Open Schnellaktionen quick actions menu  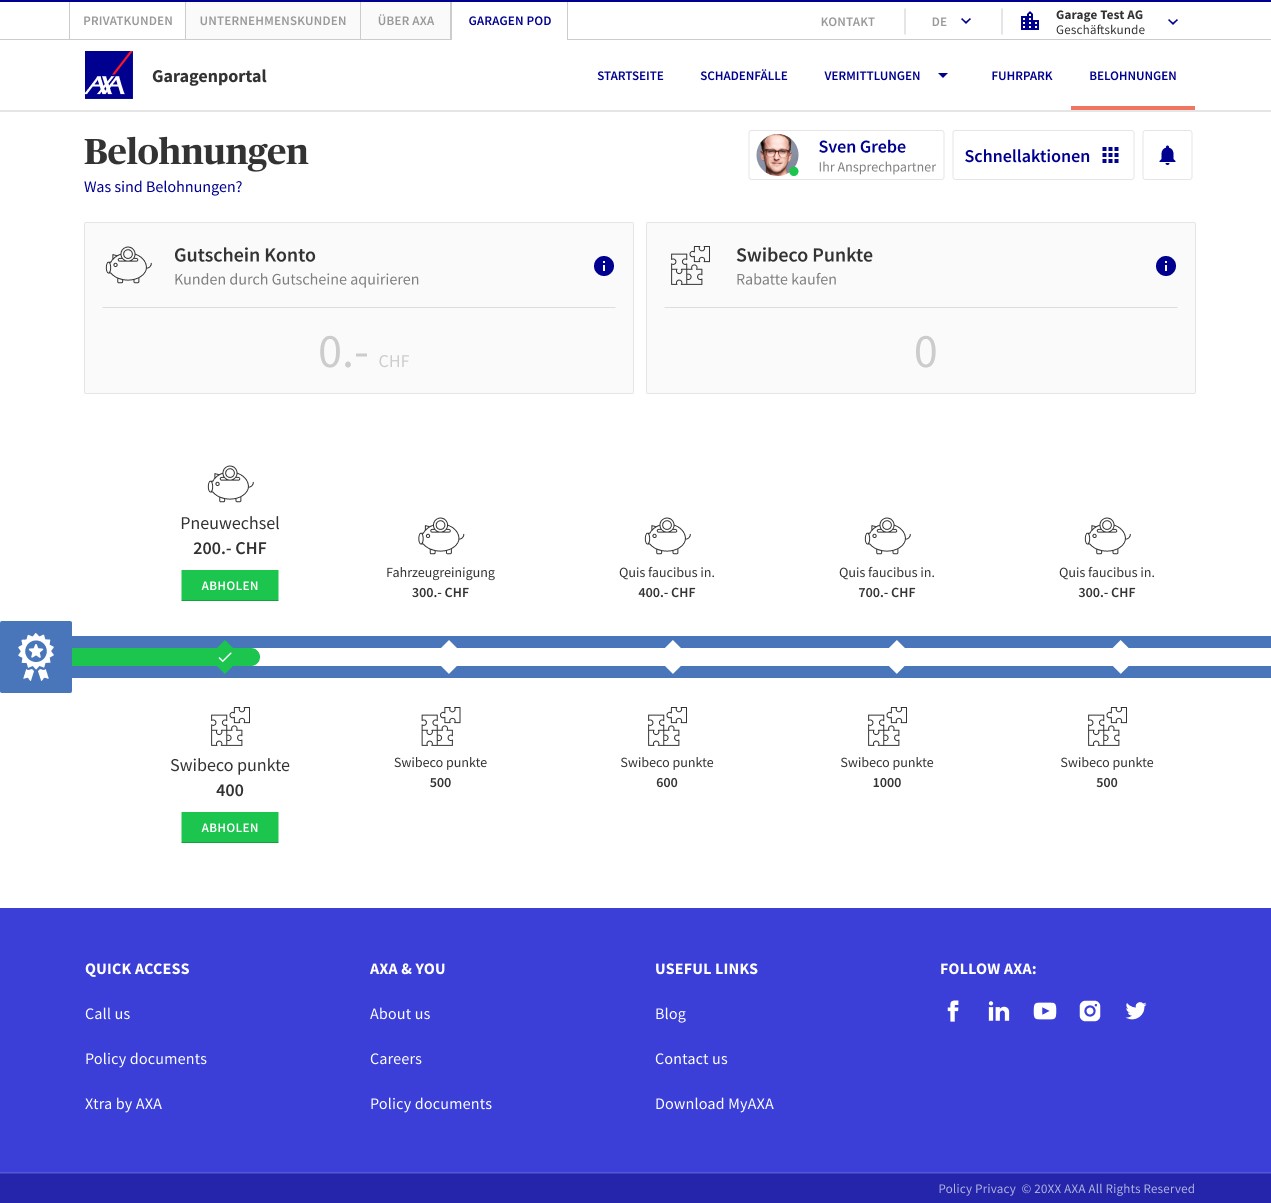(x=1043, y=155)
